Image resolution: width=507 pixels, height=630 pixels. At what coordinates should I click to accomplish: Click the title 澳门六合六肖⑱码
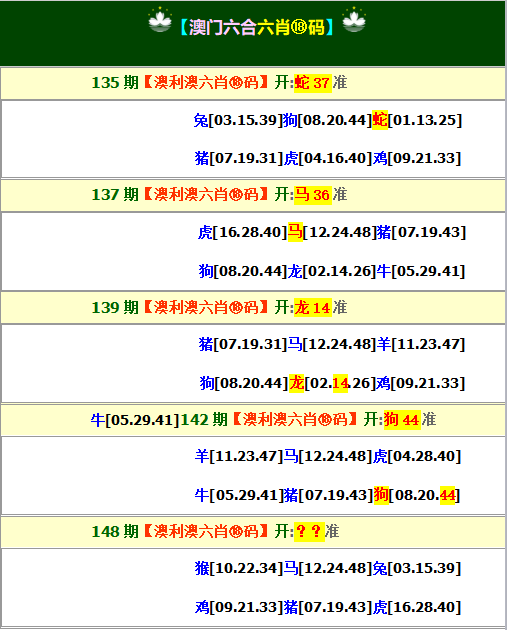[x=257, y=27]
